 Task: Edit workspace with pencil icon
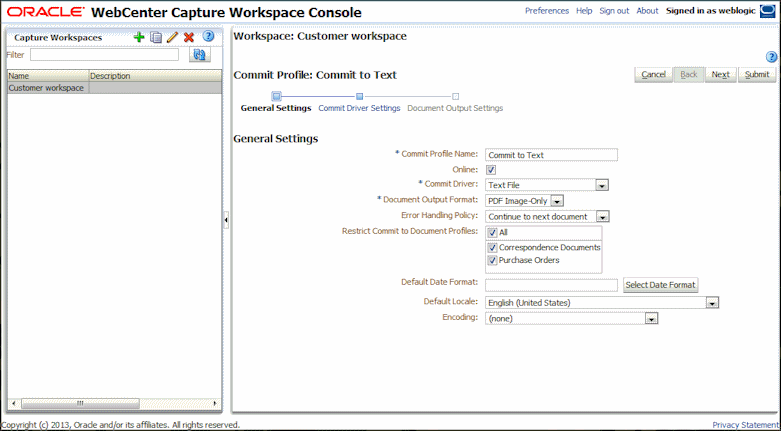[172, 37]
